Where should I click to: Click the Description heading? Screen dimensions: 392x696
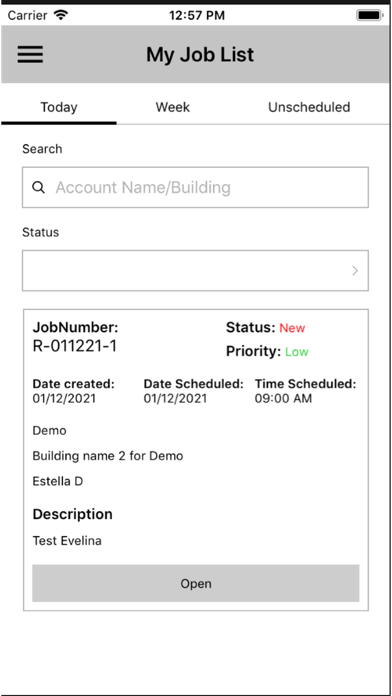[73, 514]
